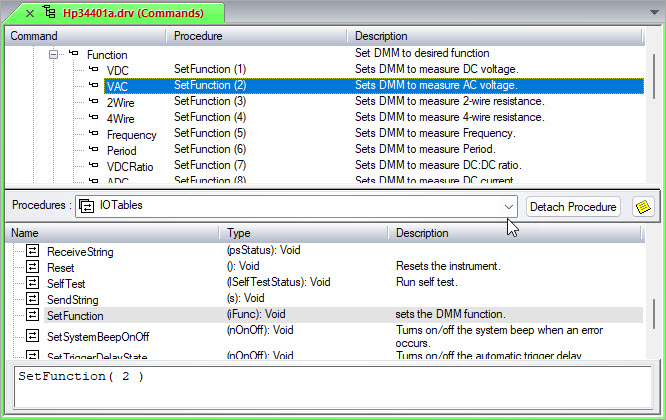666x420 pixels.
Task: Click the Reset procedure icon
Action: pos(32,267)
